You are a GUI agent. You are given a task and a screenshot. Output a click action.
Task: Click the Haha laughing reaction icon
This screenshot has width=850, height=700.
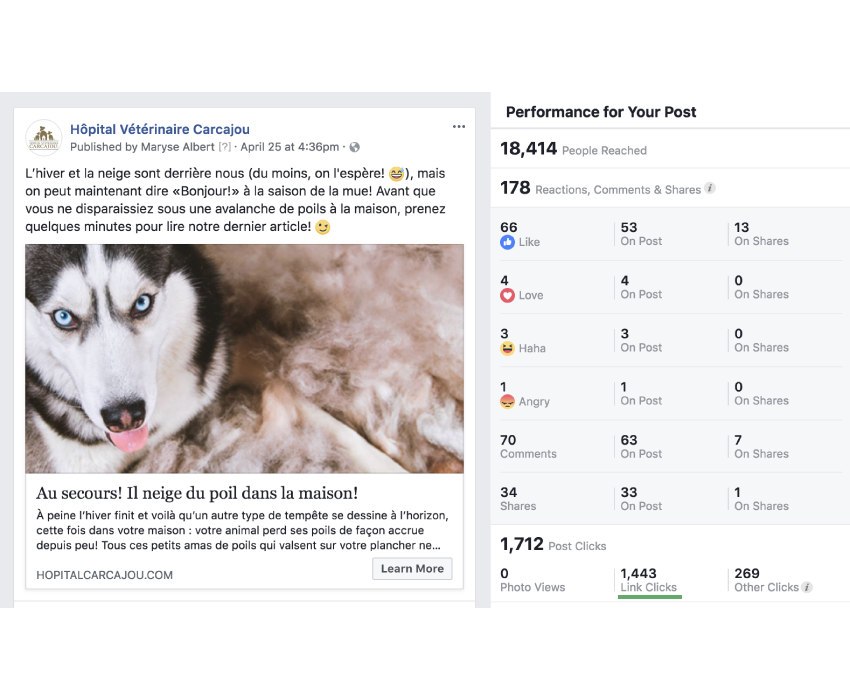coord(507,348)
